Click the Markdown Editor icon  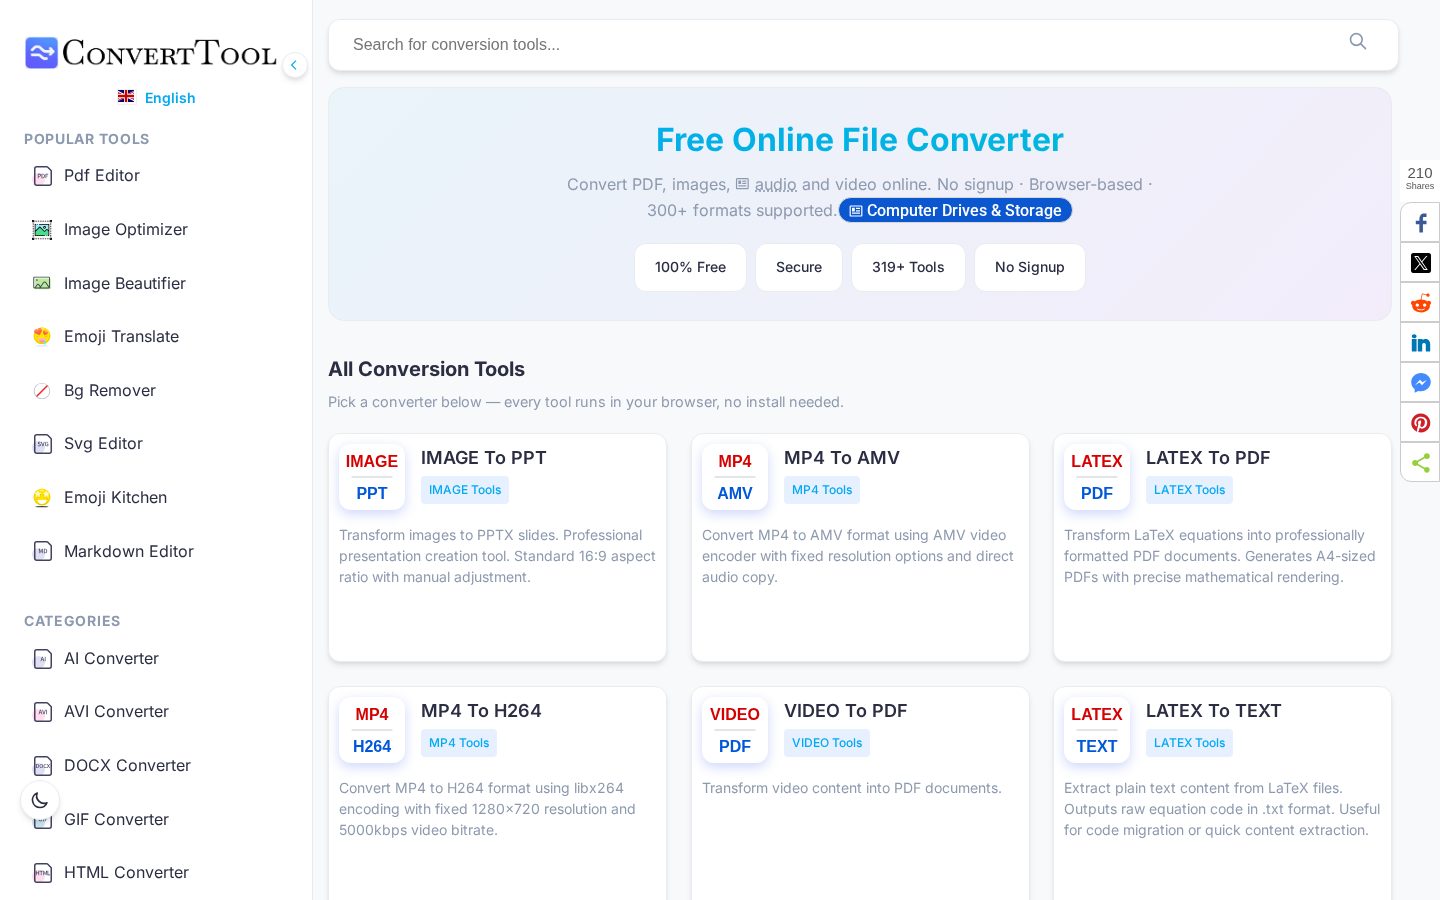click(42, 551)
